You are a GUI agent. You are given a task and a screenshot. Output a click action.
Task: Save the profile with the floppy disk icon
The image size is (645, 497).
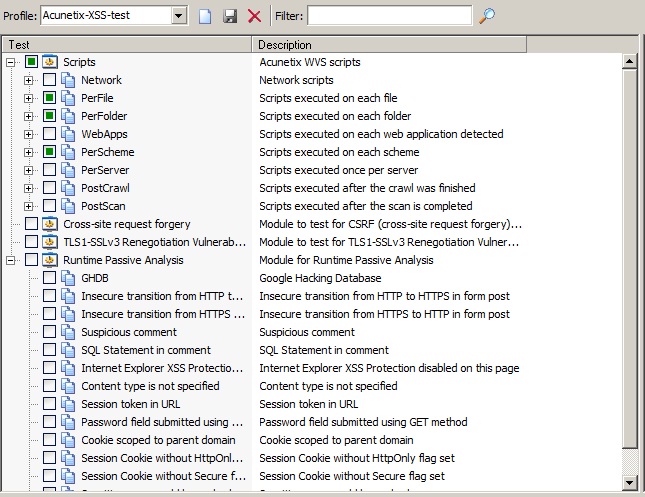pyautogui.click(x=230, y=16)
